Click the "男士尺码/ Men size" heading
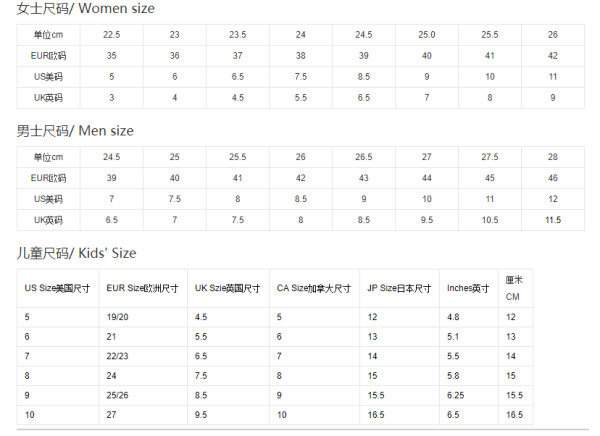 pyautogui.click(x=75, y=131)
